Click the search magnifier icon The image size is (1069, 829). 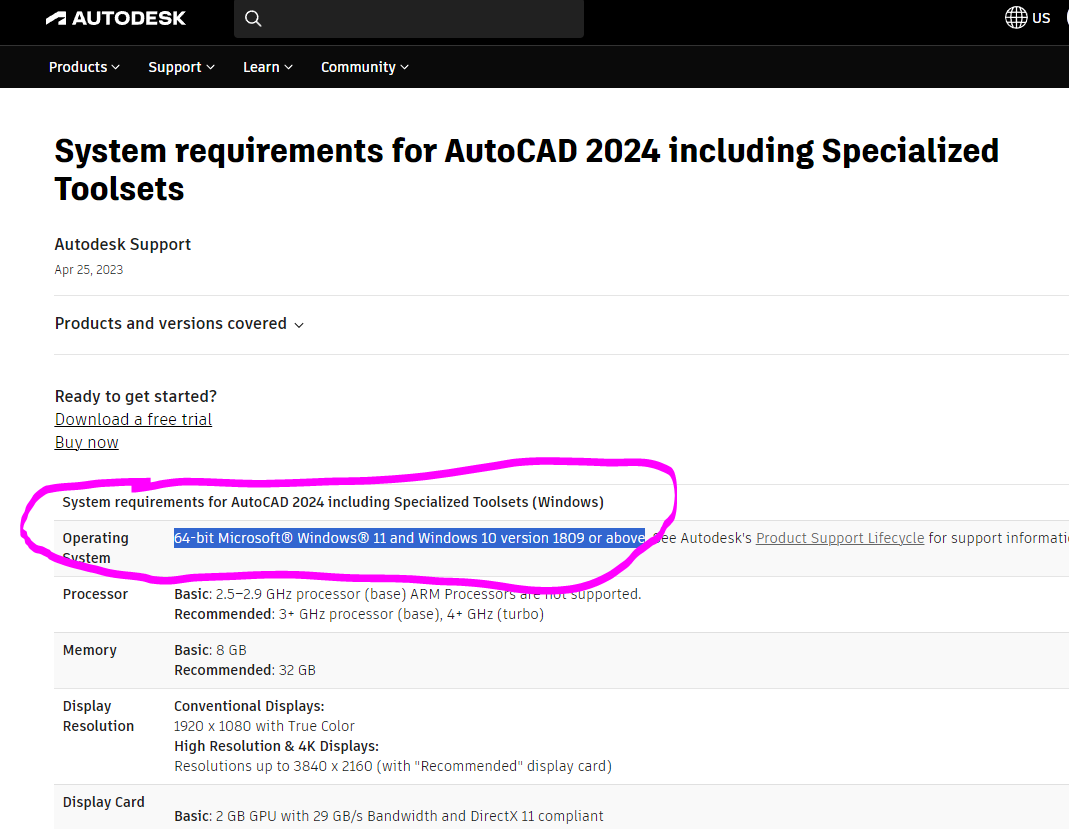[x=253, y=18]
